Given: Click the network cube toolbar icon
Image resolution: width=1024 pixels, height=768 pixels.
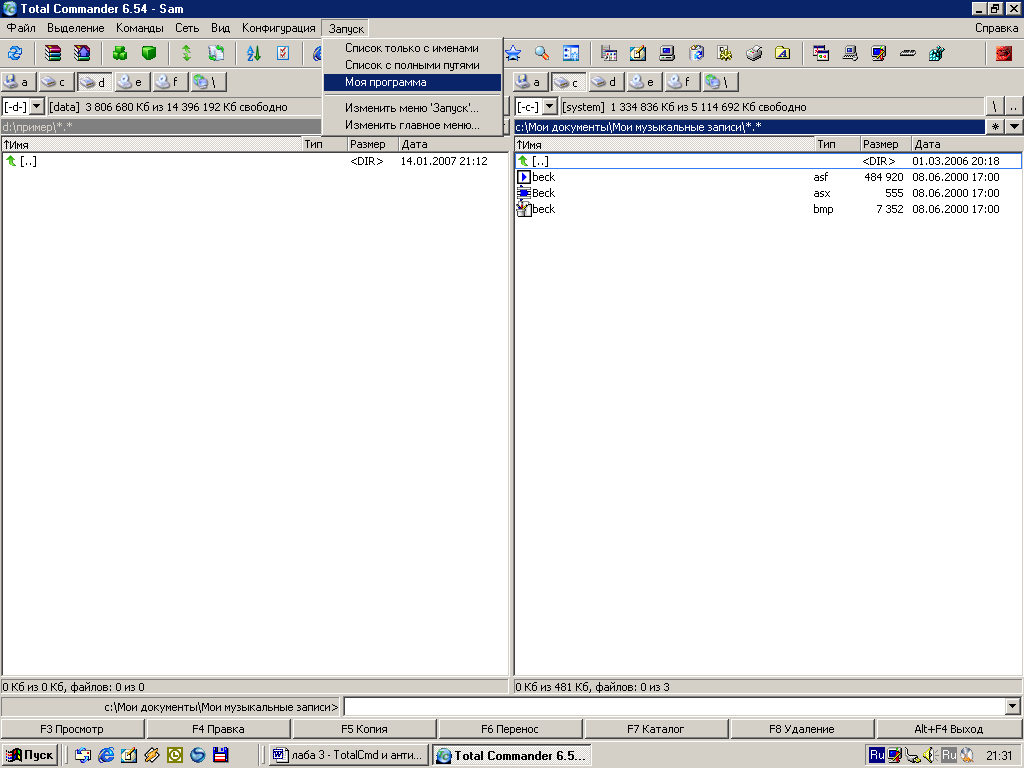Looking at the screenshot, I should point(937,54).
